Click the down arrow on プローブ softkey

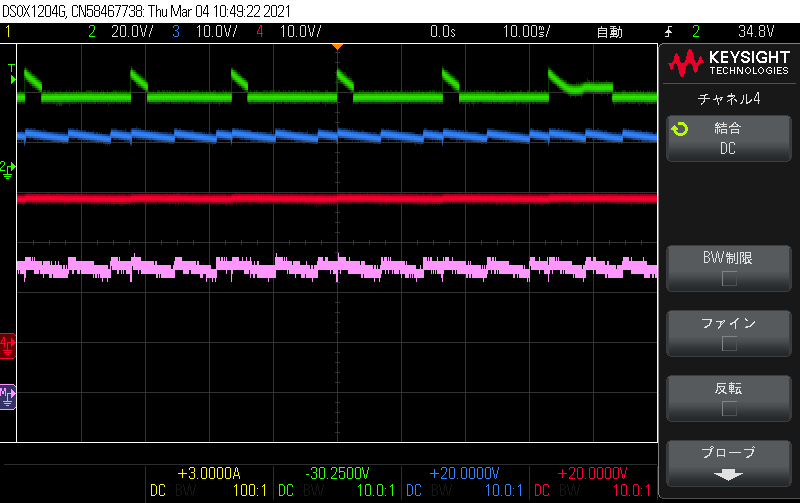(728, 475)
